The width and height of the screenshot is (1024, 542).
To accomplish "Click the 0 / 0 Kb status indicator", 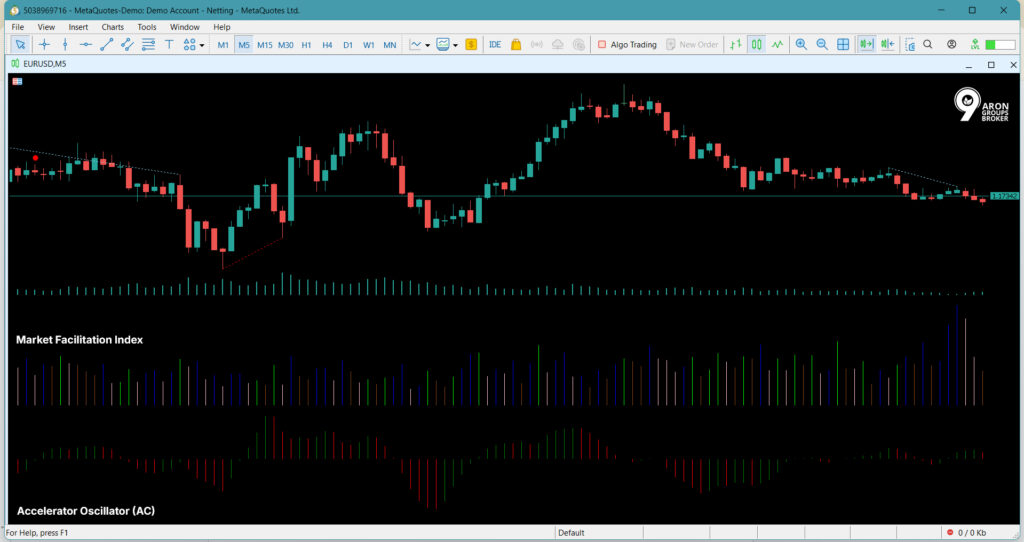I will pyautogui.click(x=967, y=533).
